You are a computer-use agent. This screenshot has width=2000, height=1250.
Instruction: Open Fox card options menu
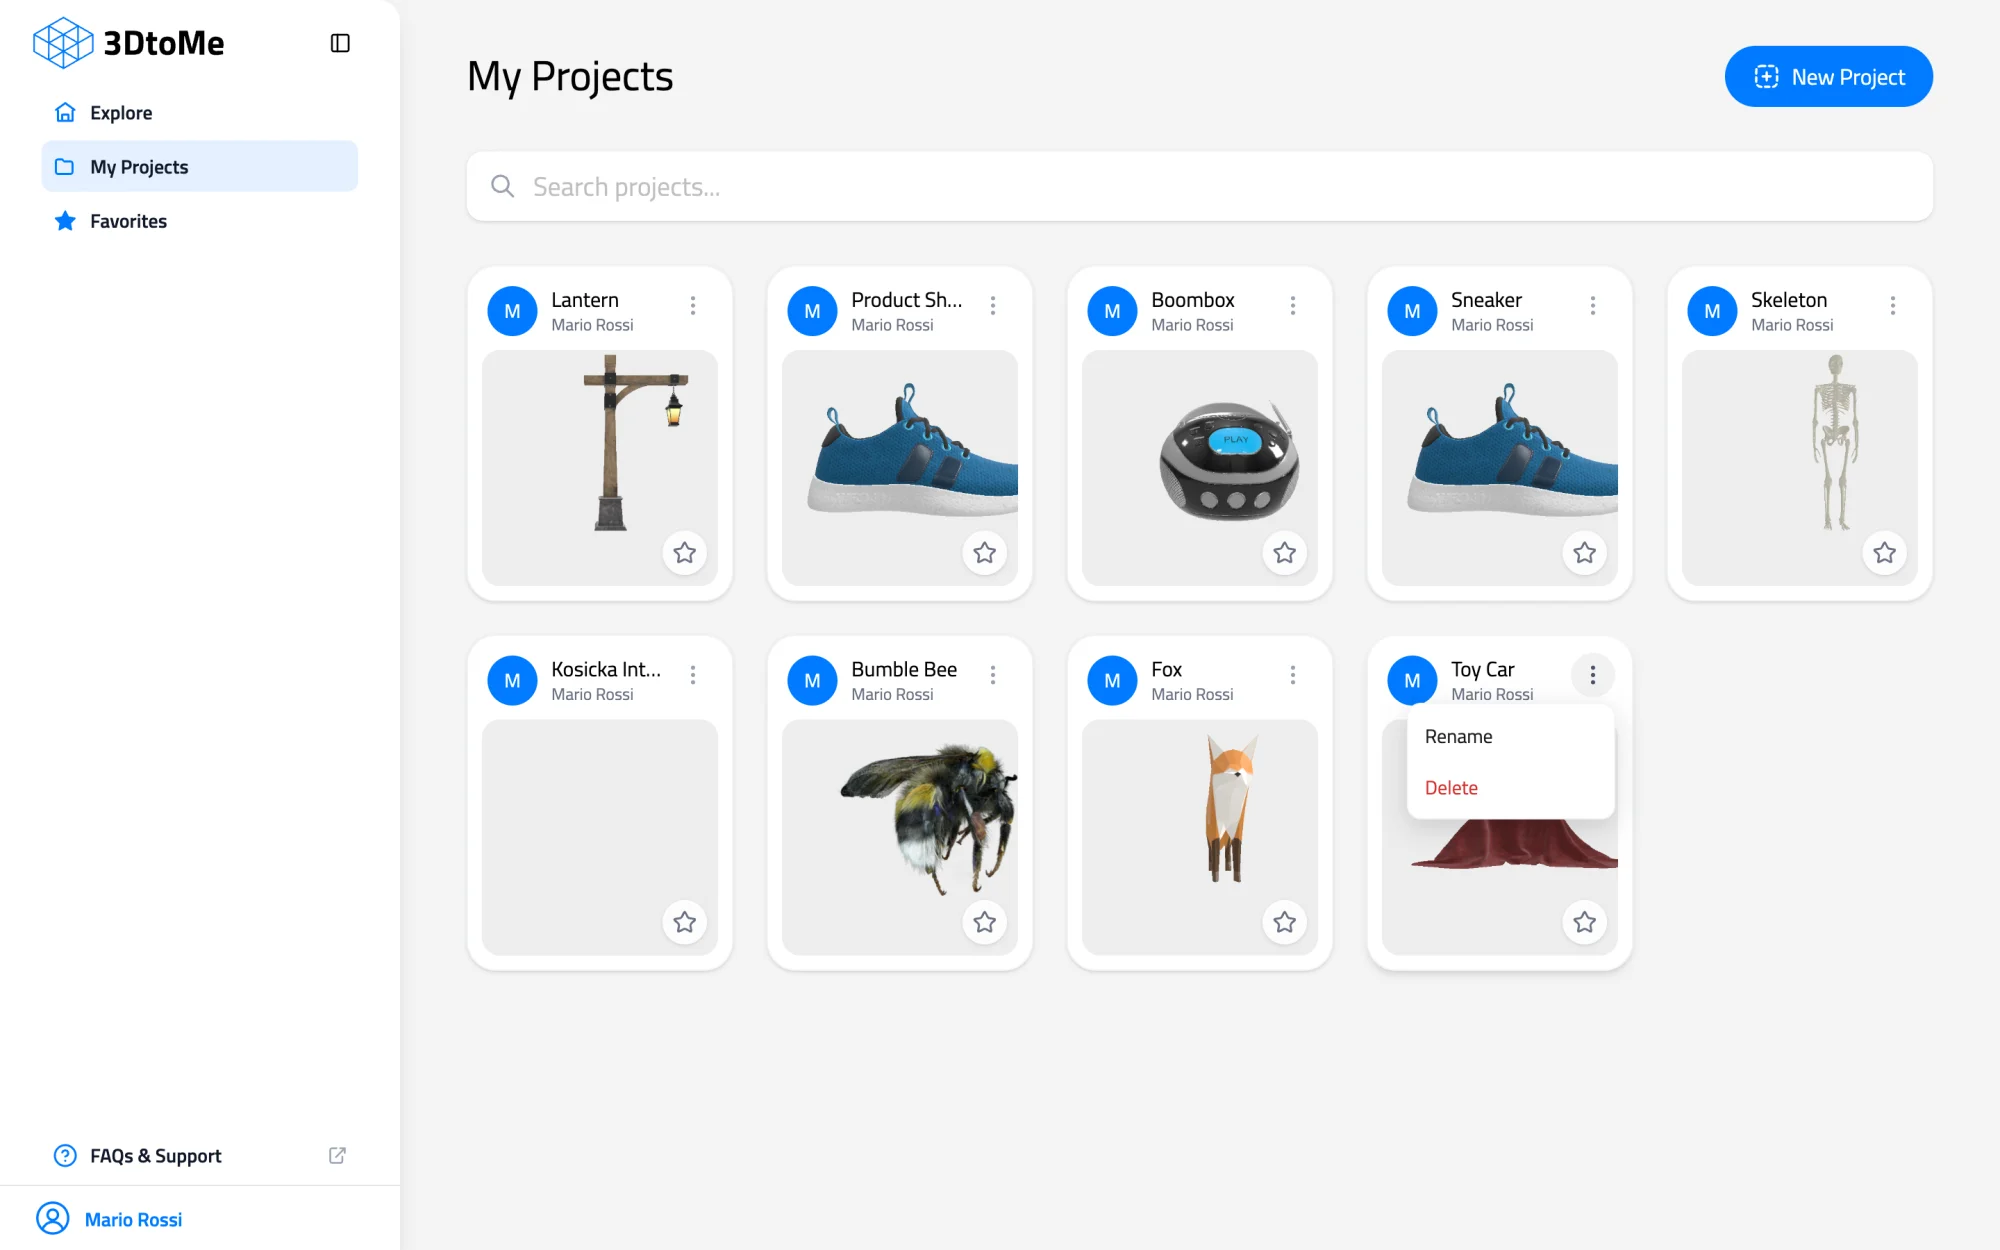[1292, 676]
